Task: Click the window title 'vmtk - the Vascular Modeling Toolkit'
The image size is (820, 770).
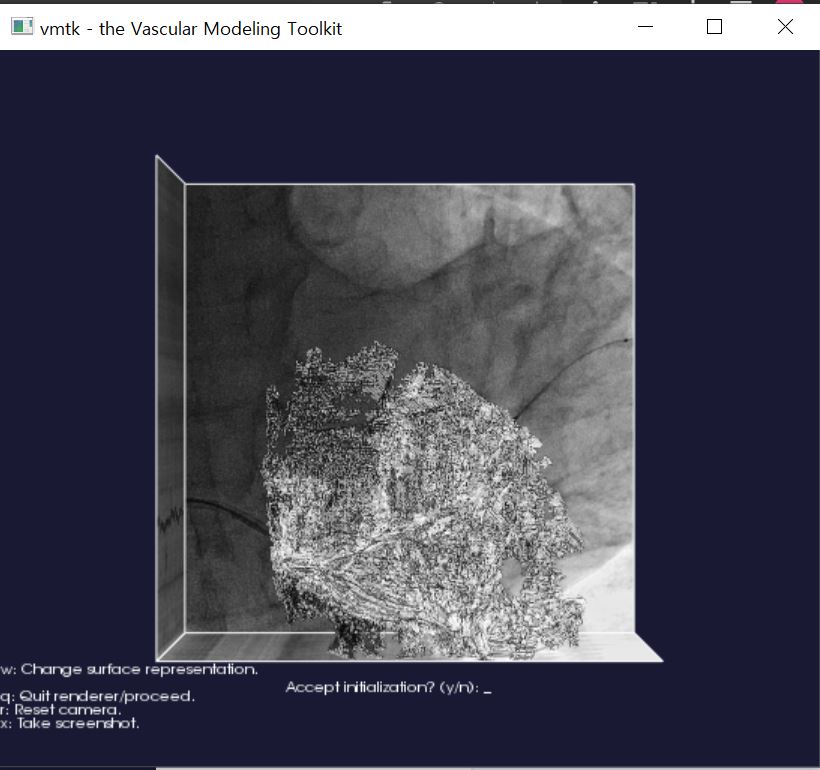Action: (191, 29)
